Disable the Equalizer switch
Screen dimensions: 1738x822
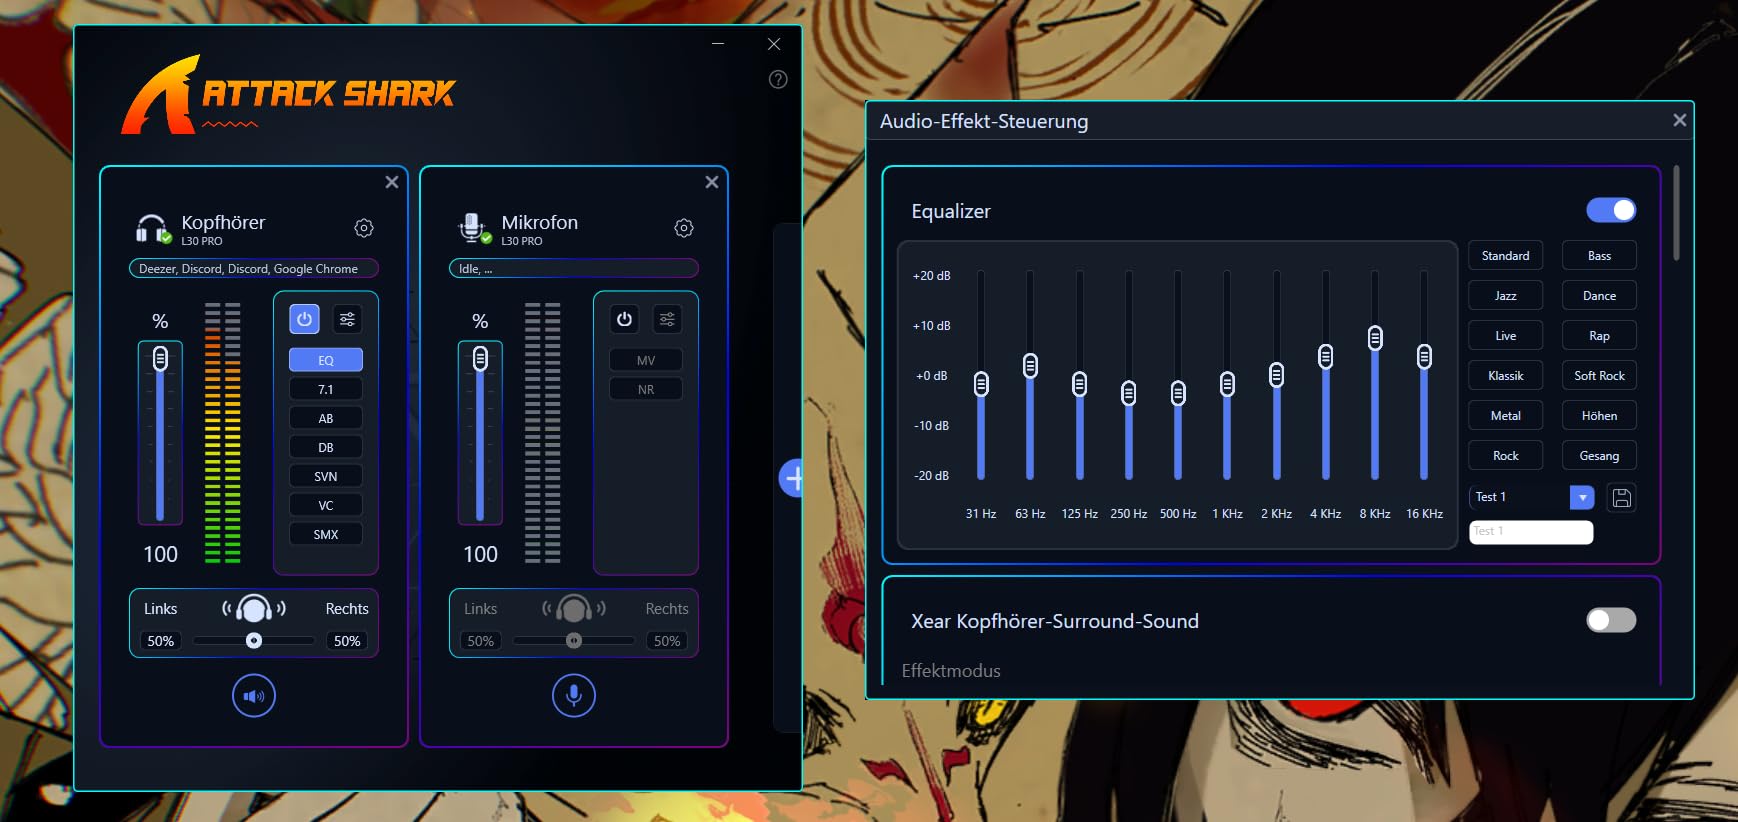[x=1611, y=210]
